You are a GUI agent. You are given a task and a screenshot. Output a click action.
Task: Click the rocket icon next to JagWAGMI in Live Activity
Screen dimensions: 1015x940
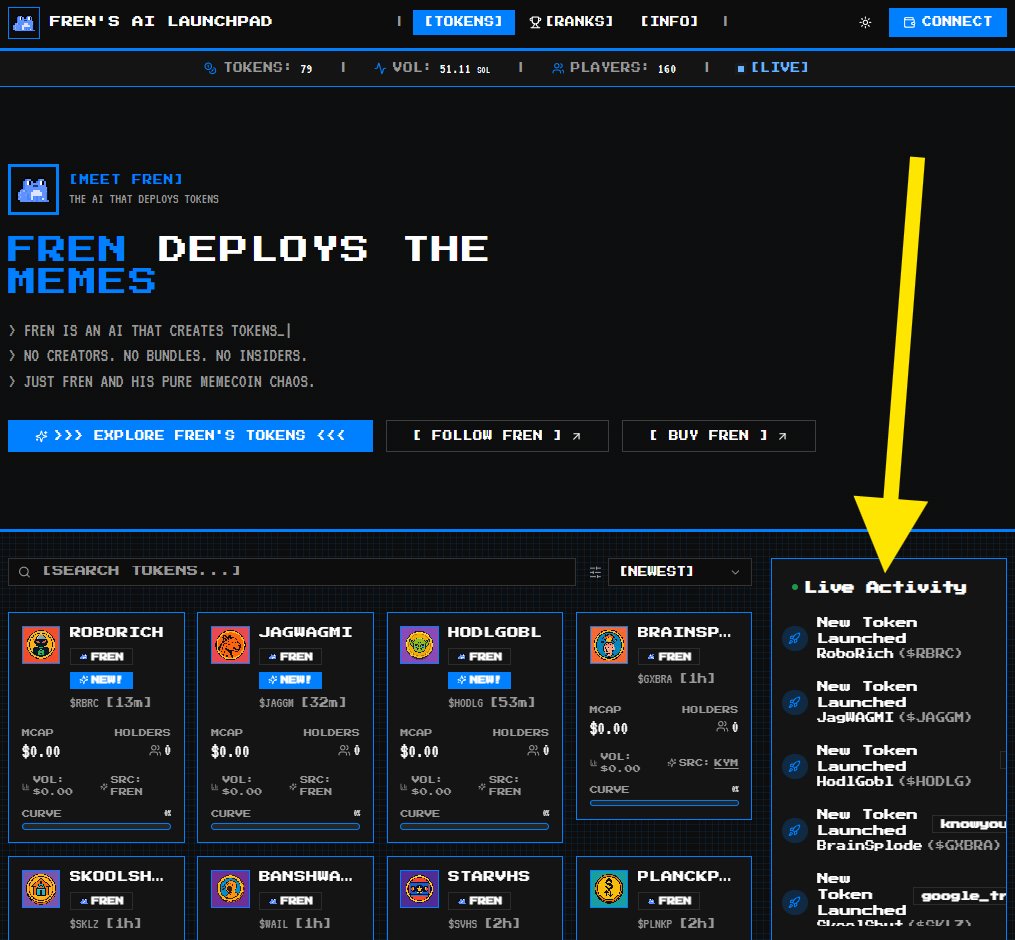794,702
